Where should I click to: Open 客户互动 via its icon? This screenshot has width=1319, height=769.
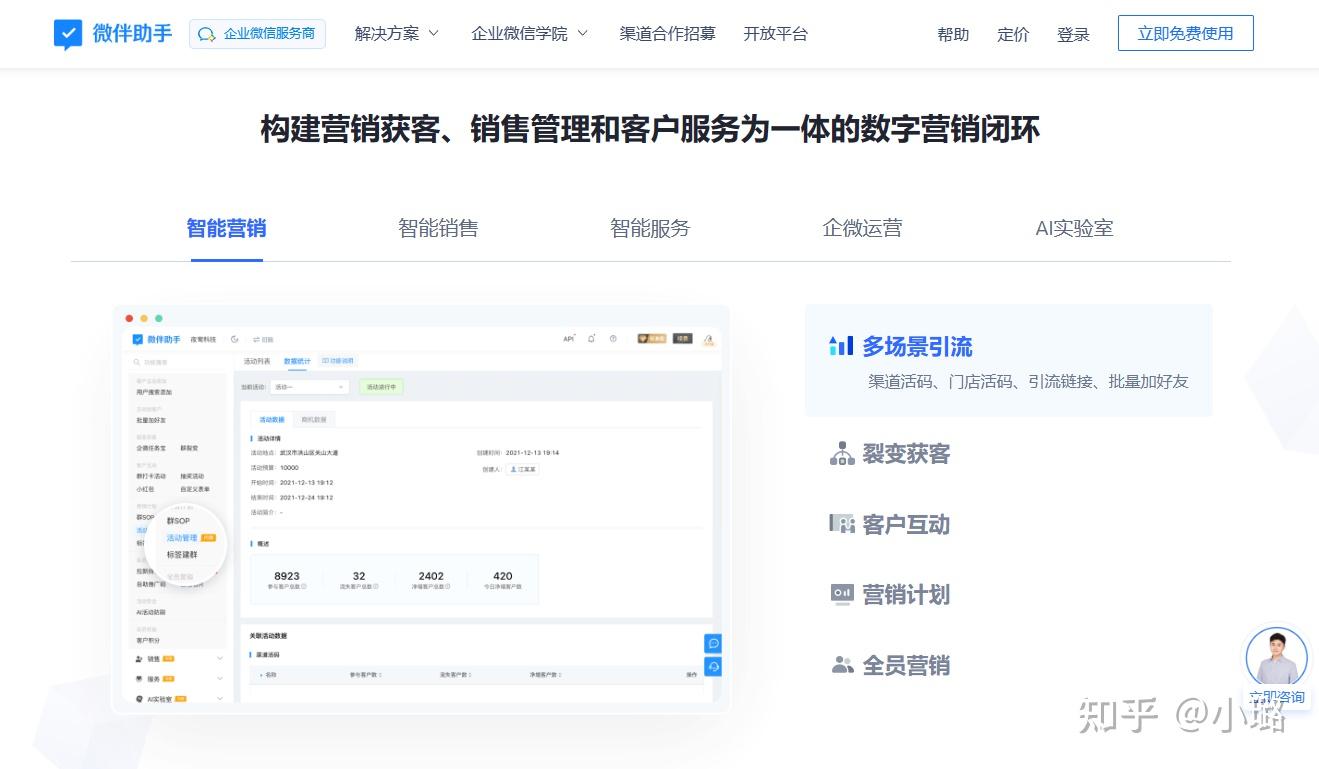pyautogui.click(x=843, y=524)
